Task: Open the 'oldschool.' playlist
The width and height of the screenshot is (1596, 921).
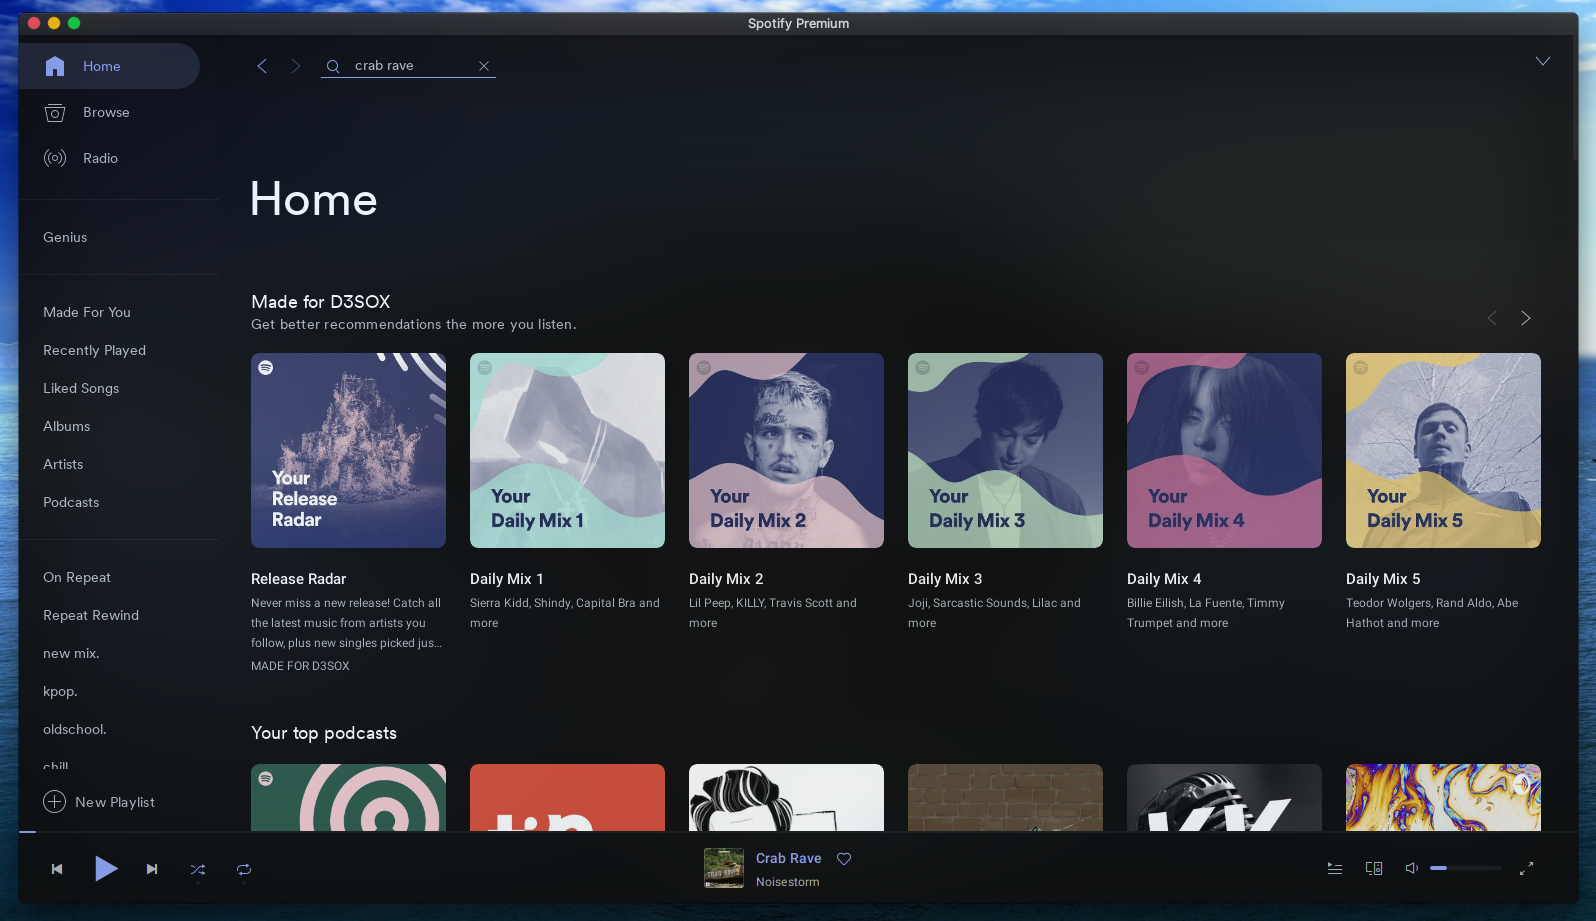Action: click(75, 729)
